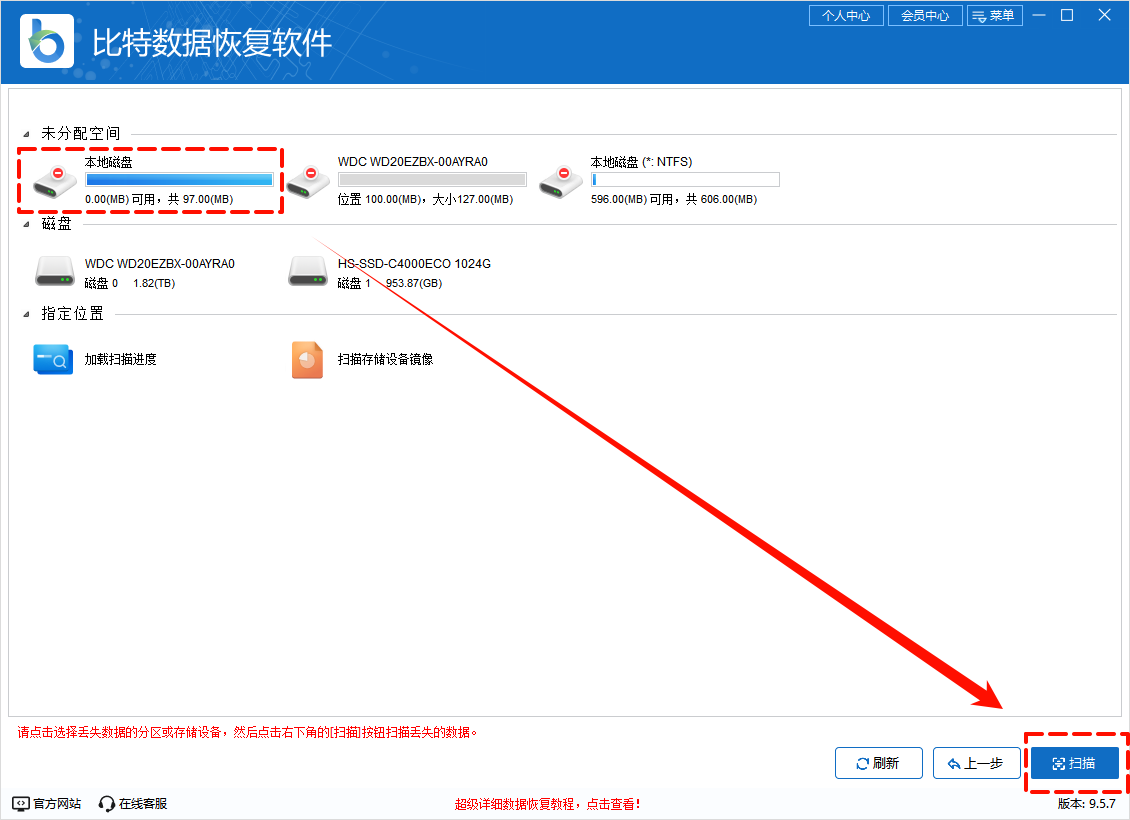Open 在线客服 online support

(133, 803)
